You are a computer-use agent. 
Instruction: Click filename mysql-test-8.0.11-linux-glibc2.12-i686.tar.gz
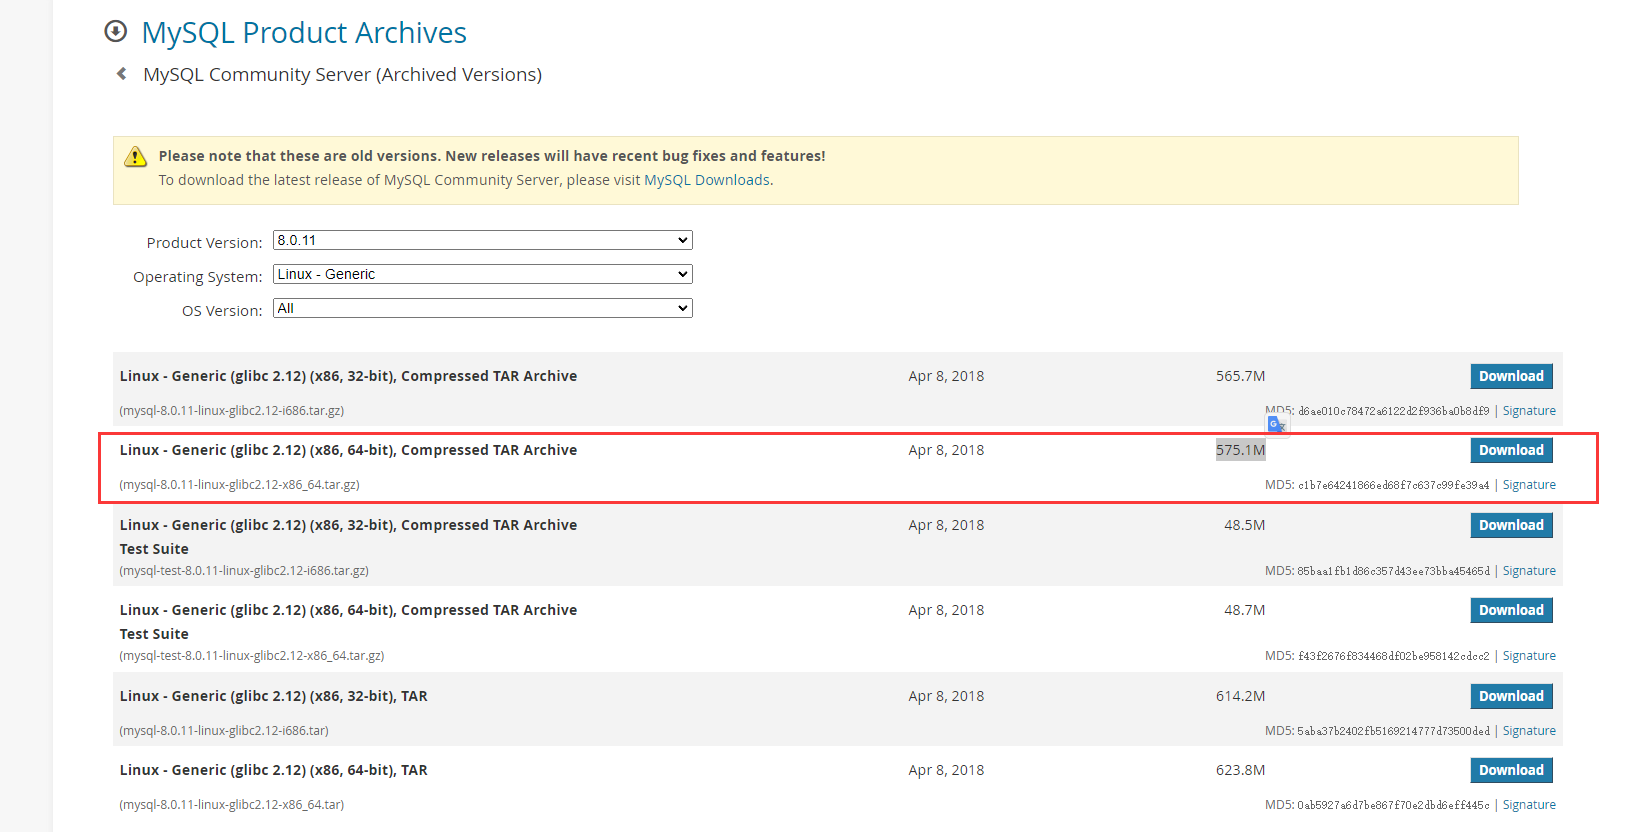point(244,571)
